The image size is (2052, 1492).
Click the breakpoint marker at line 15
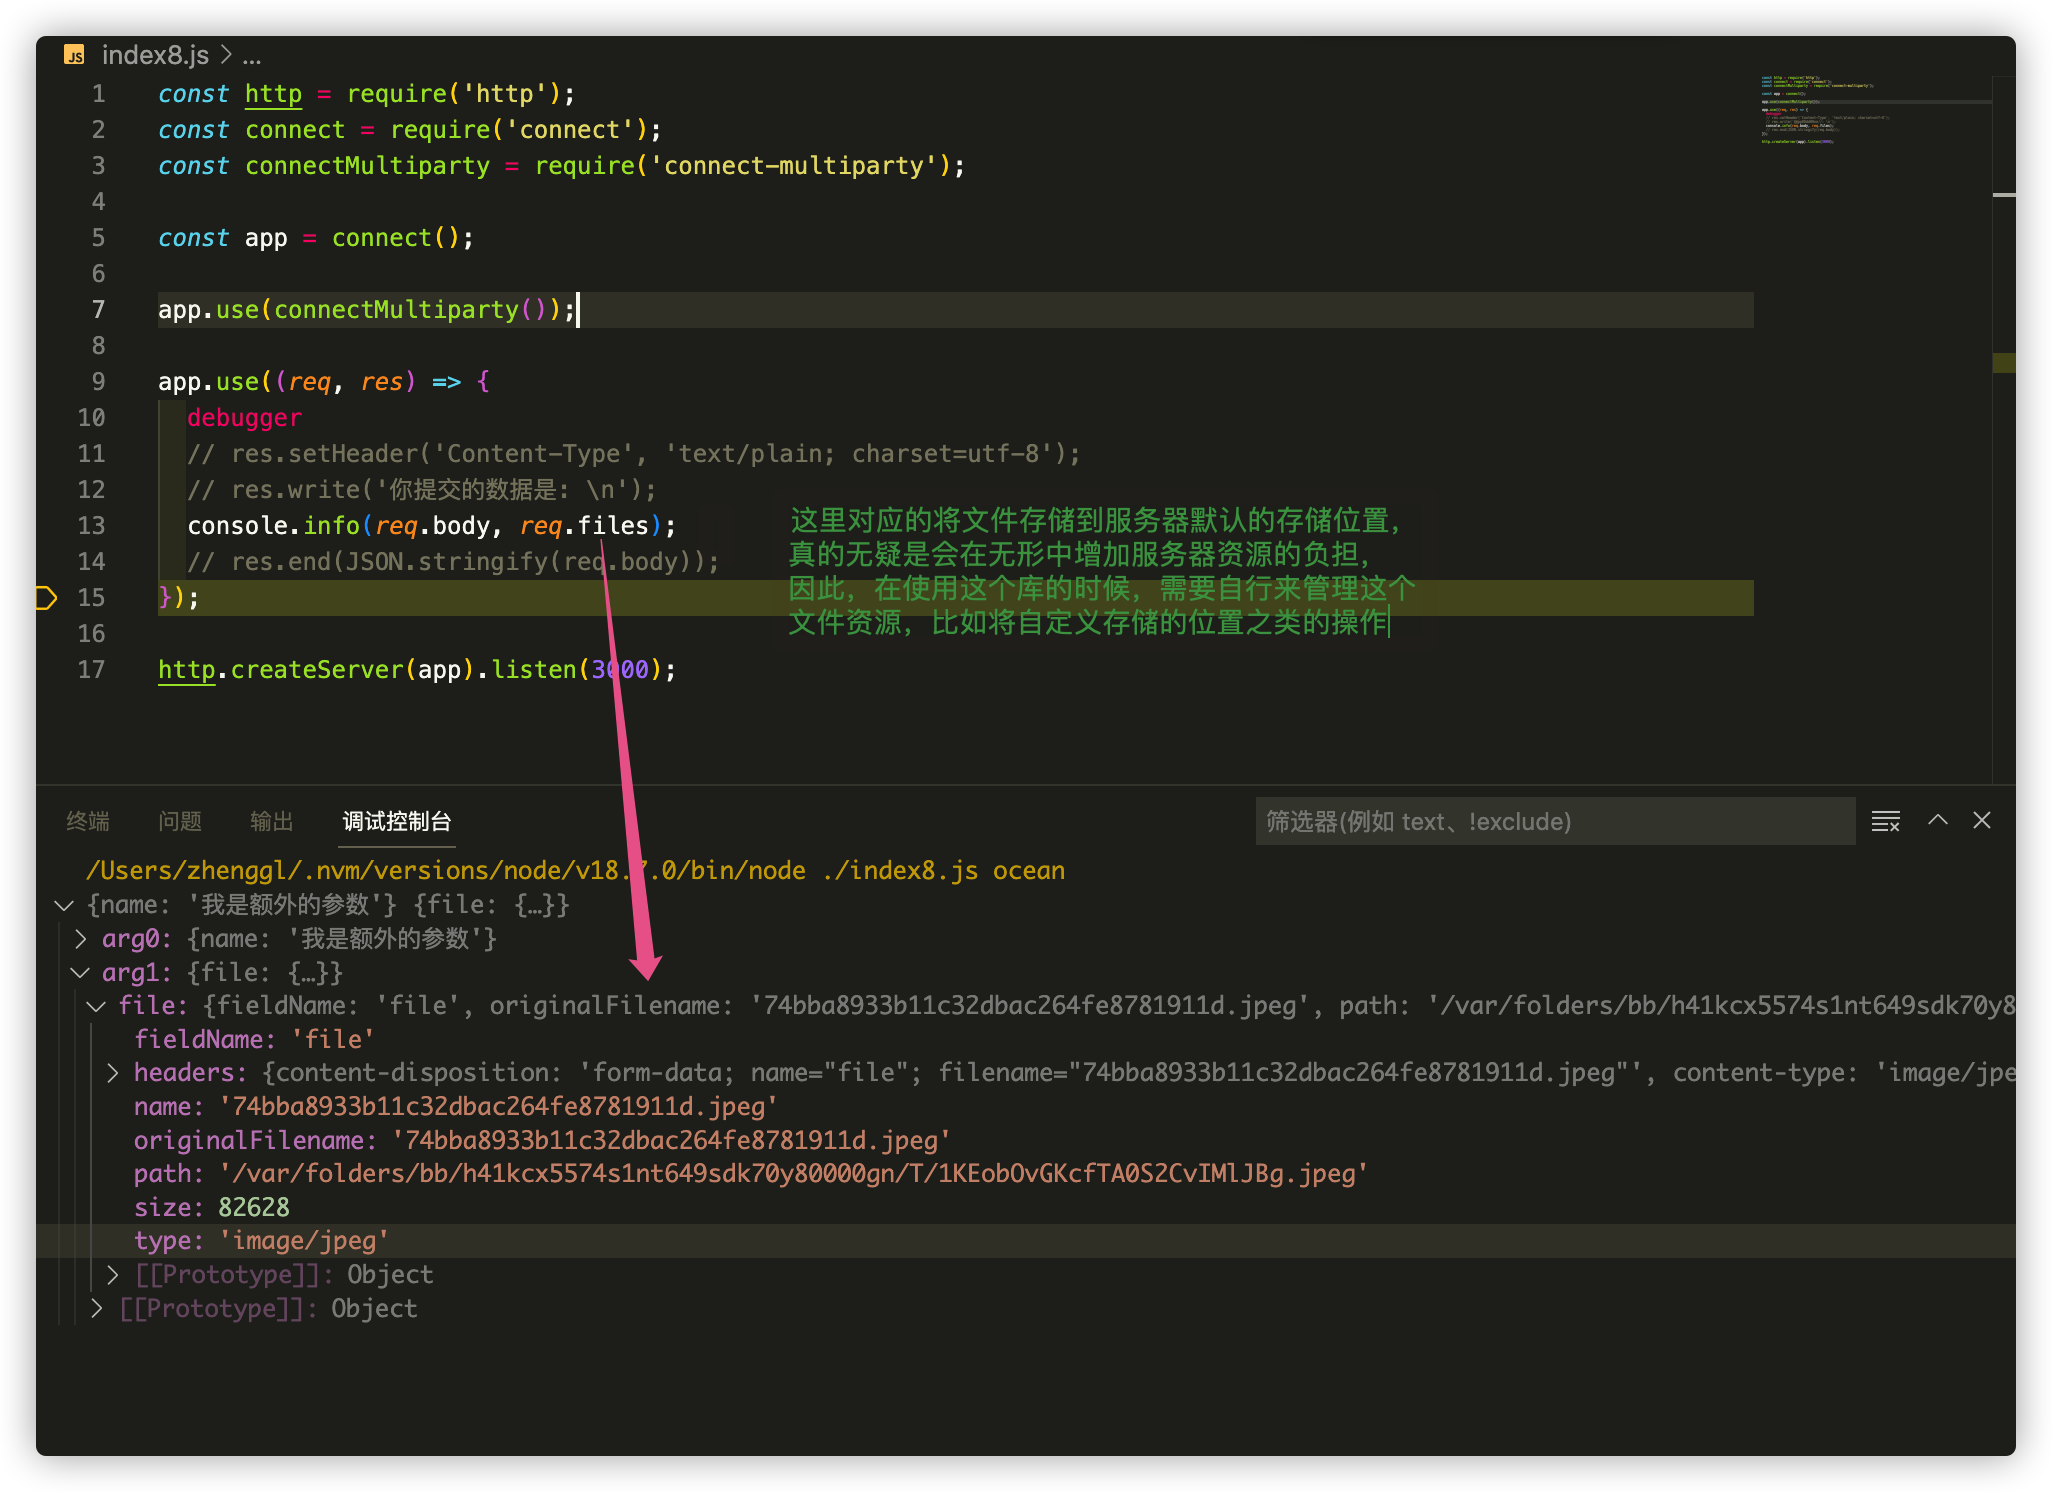coord(46,598)
